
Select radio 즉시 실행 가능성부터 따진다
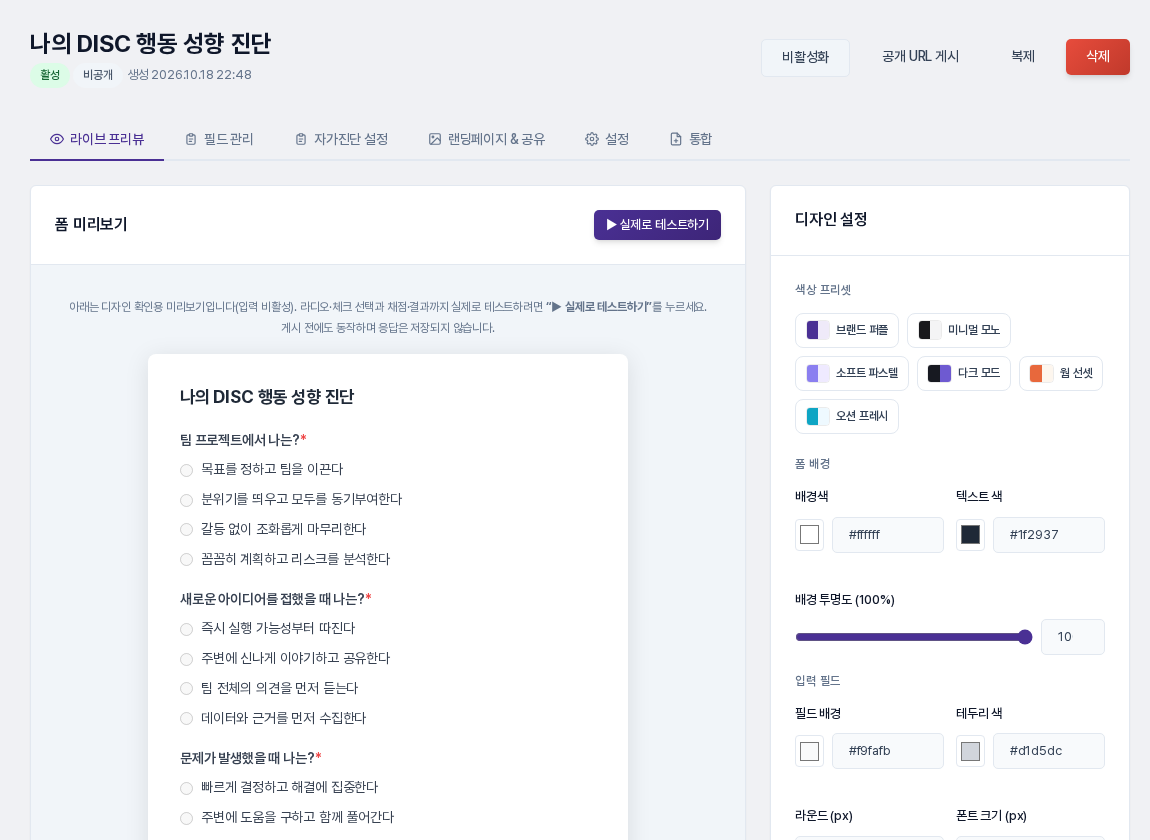point(186,629)
